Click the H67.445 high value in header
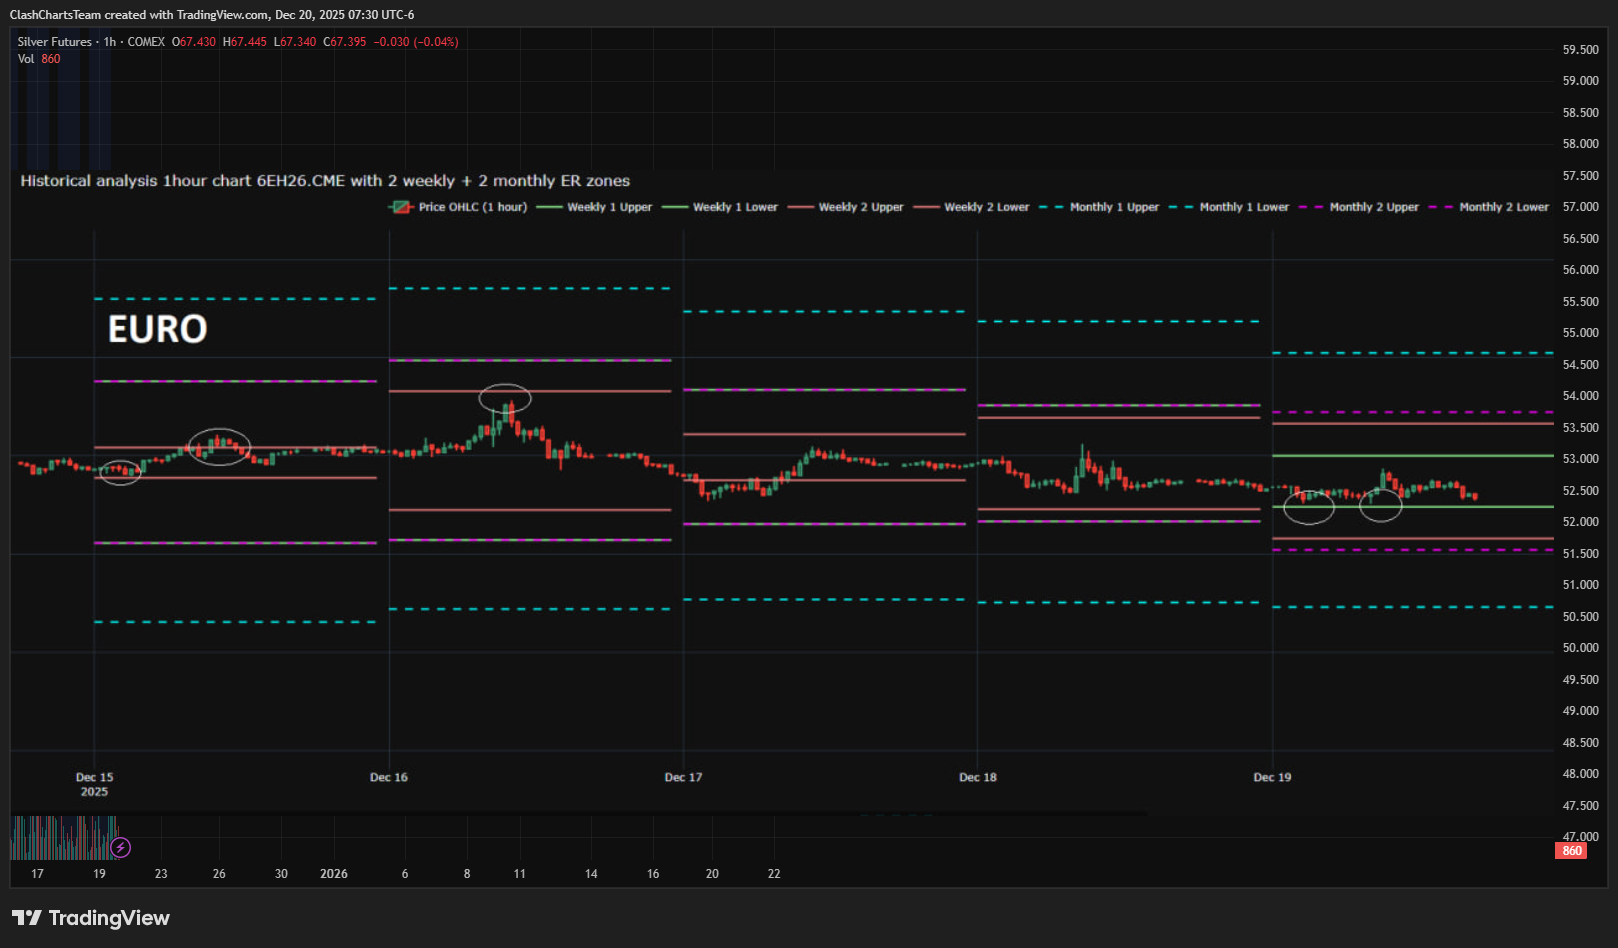This screenshot has width=1618, height=948. pos(245,42)
